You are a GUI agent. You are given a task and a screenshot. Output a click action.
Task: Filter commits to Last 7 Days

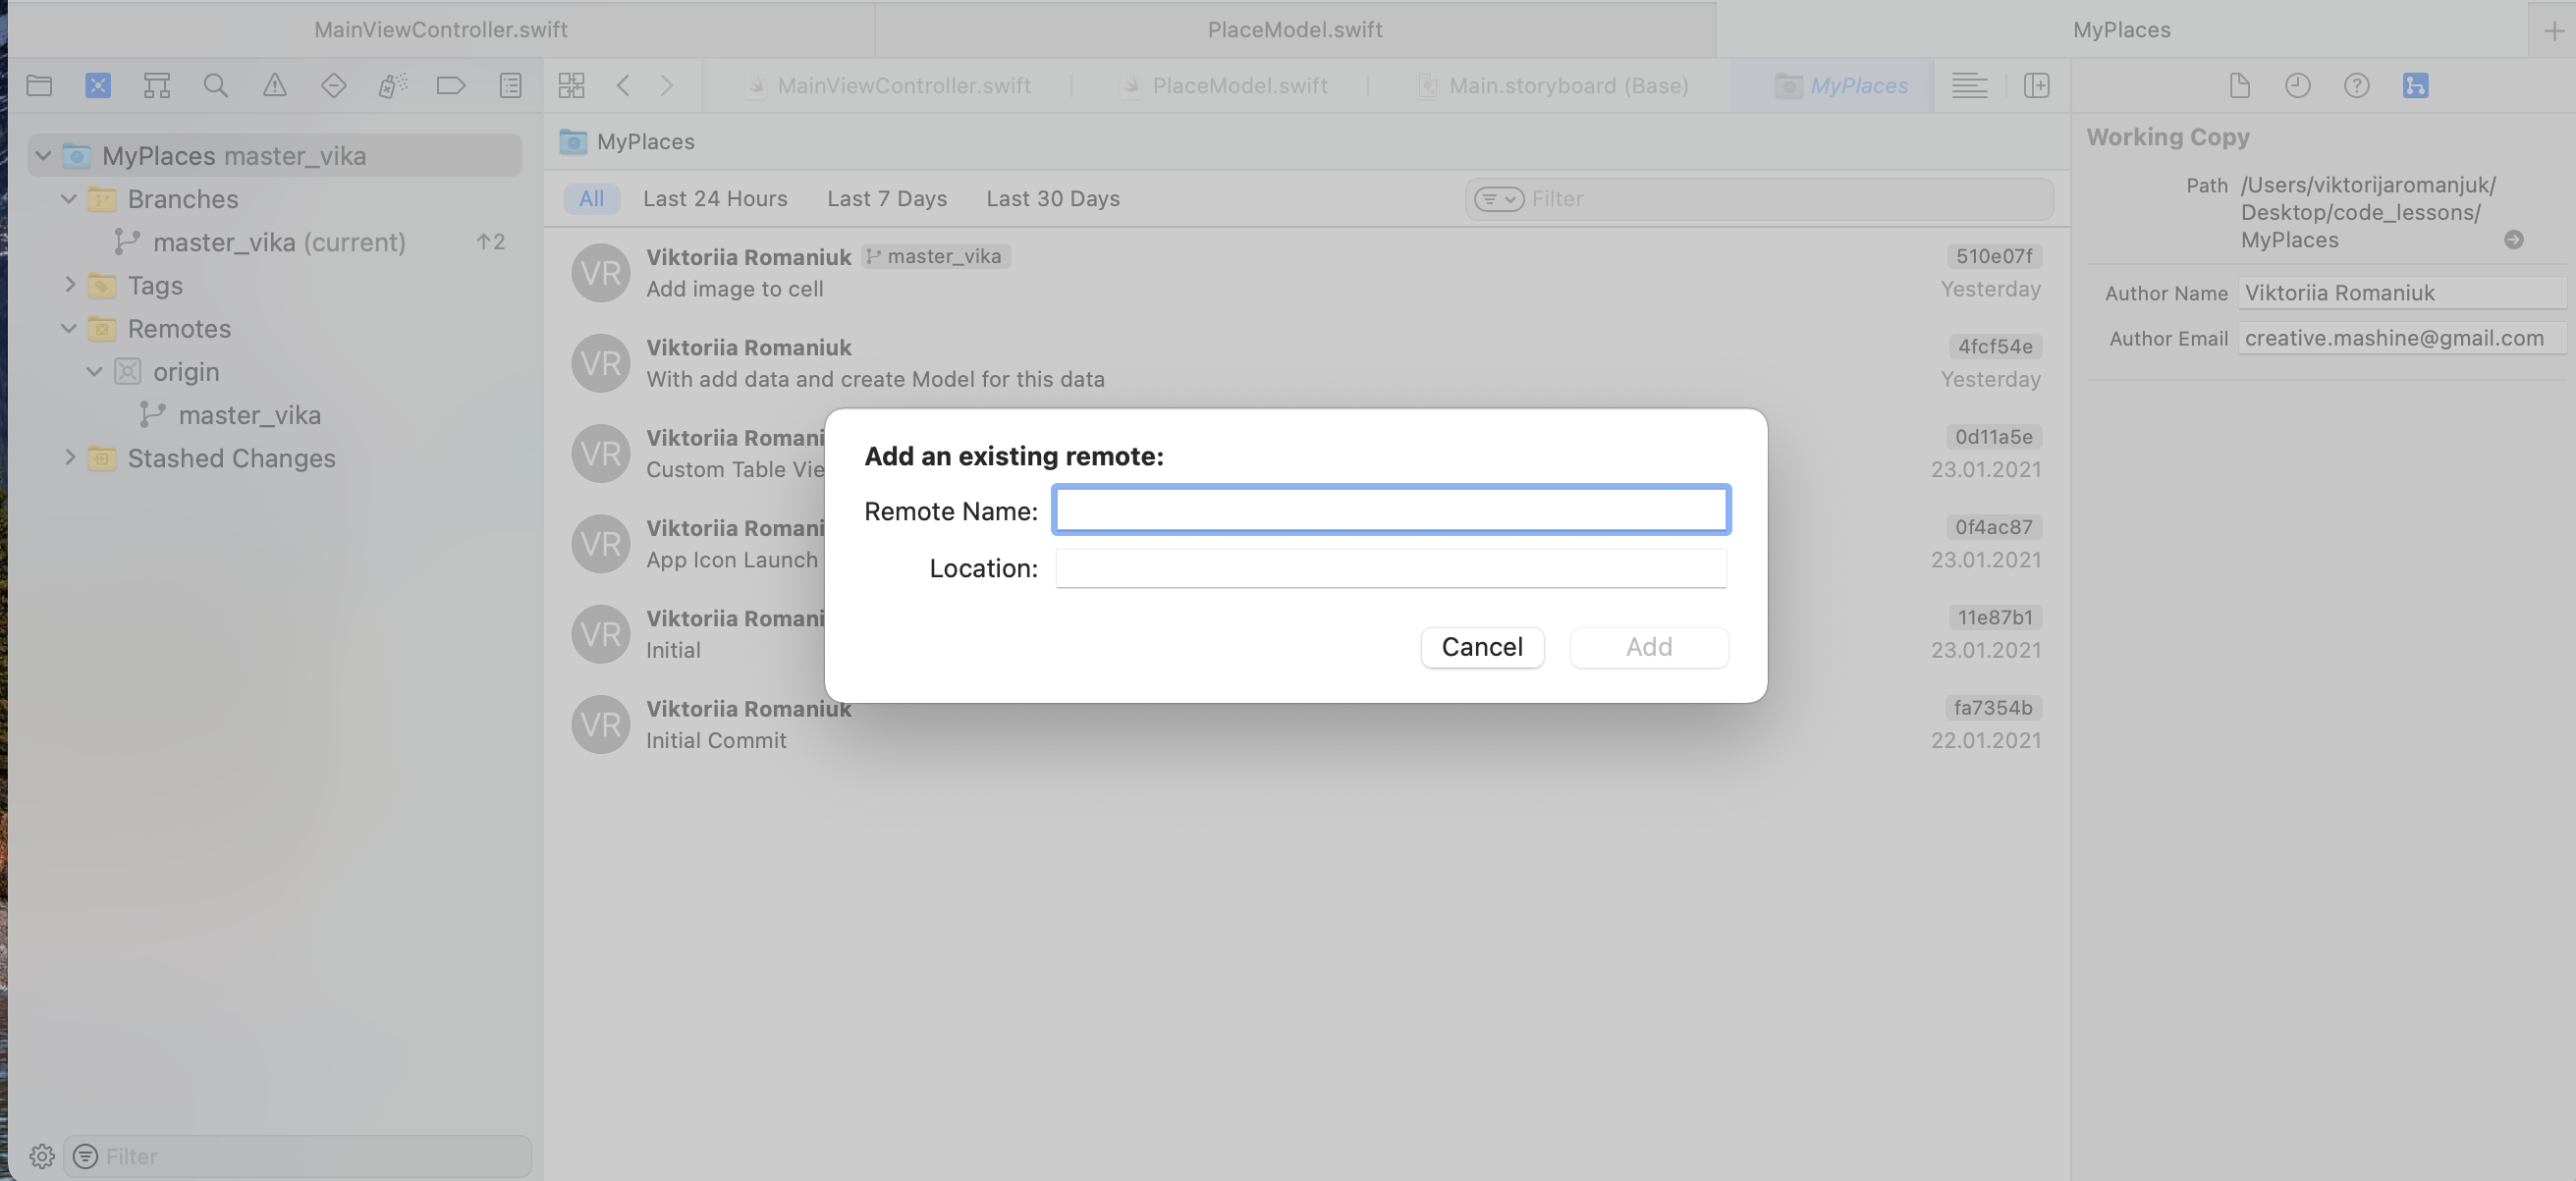point(887,198)
